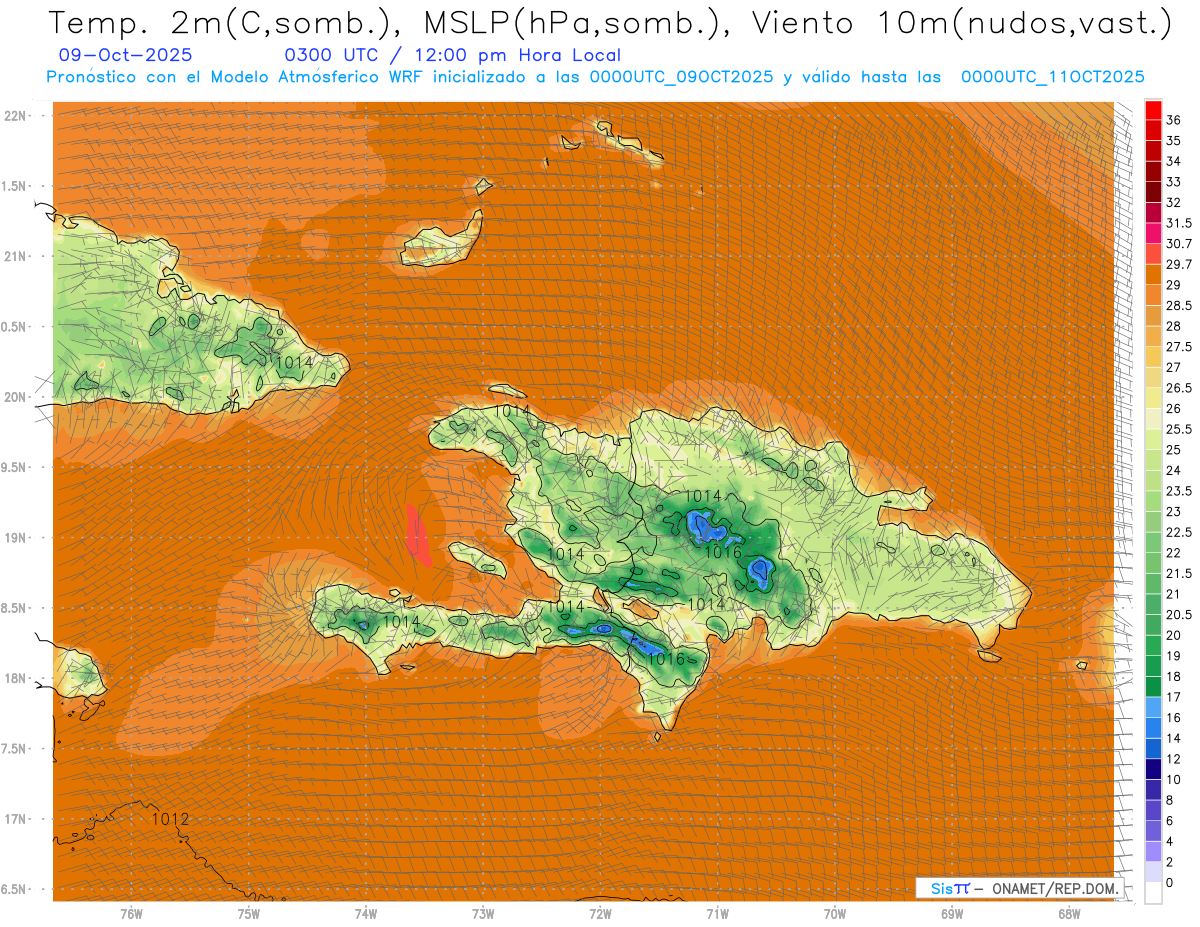Select the bright red swatch above 36
1200x927 pixels.
tap(1153, 109)
